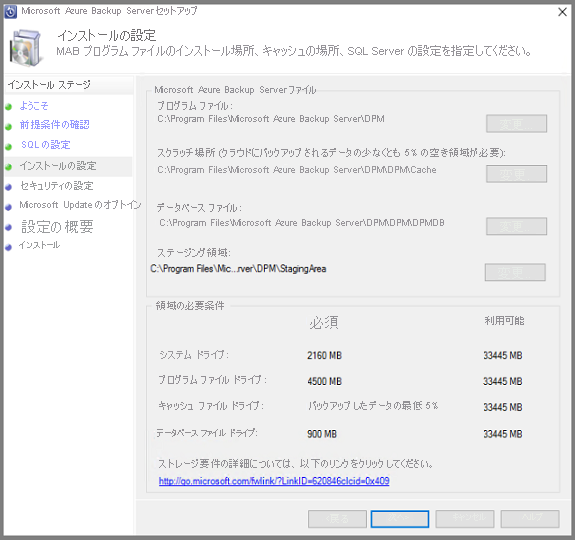Open the 前提条件の確認 stage
The image size is (575, 540).
(x=54, y=125)
